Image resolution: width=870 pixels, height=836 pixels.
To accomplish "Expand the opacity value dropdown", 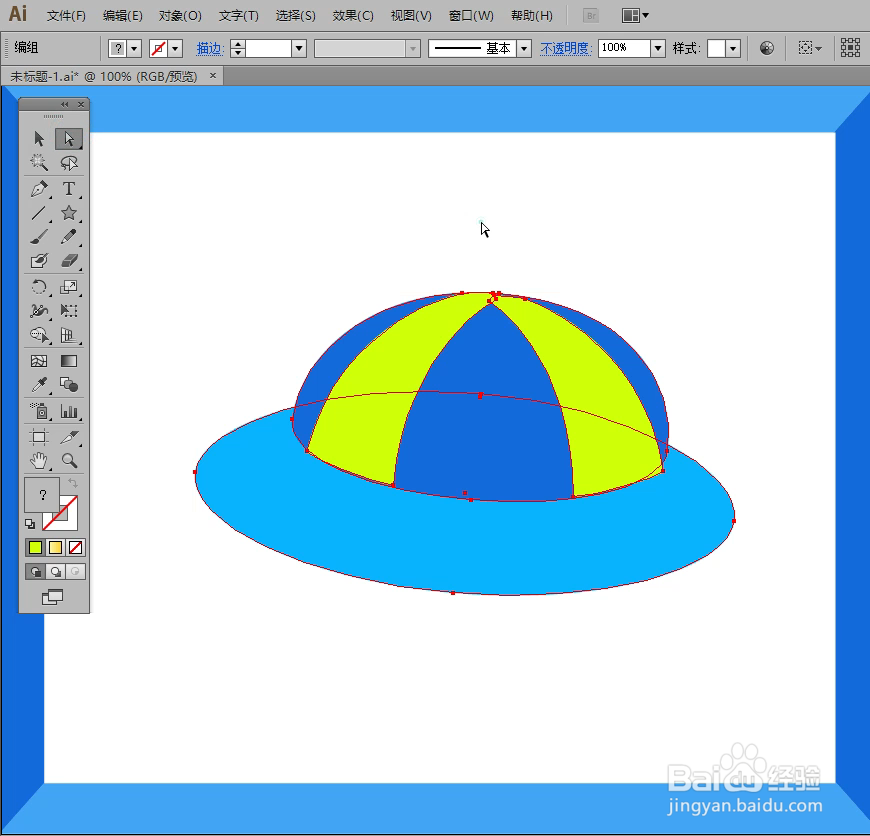I will tap(658, 49).
